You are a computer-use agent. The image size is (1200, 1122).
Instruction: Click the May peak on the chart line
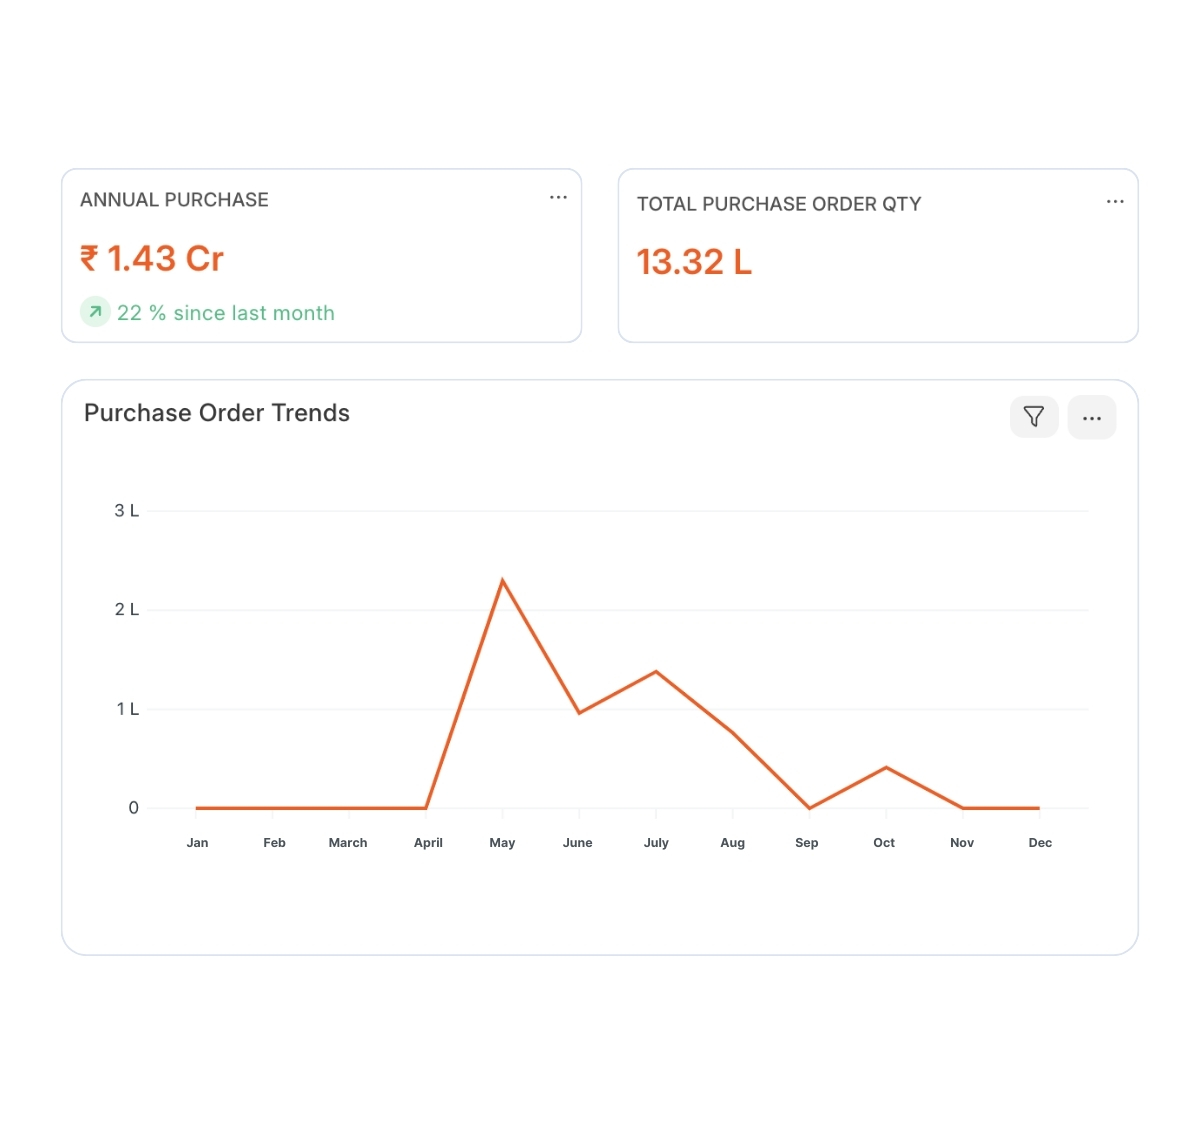tap(502, 581)
